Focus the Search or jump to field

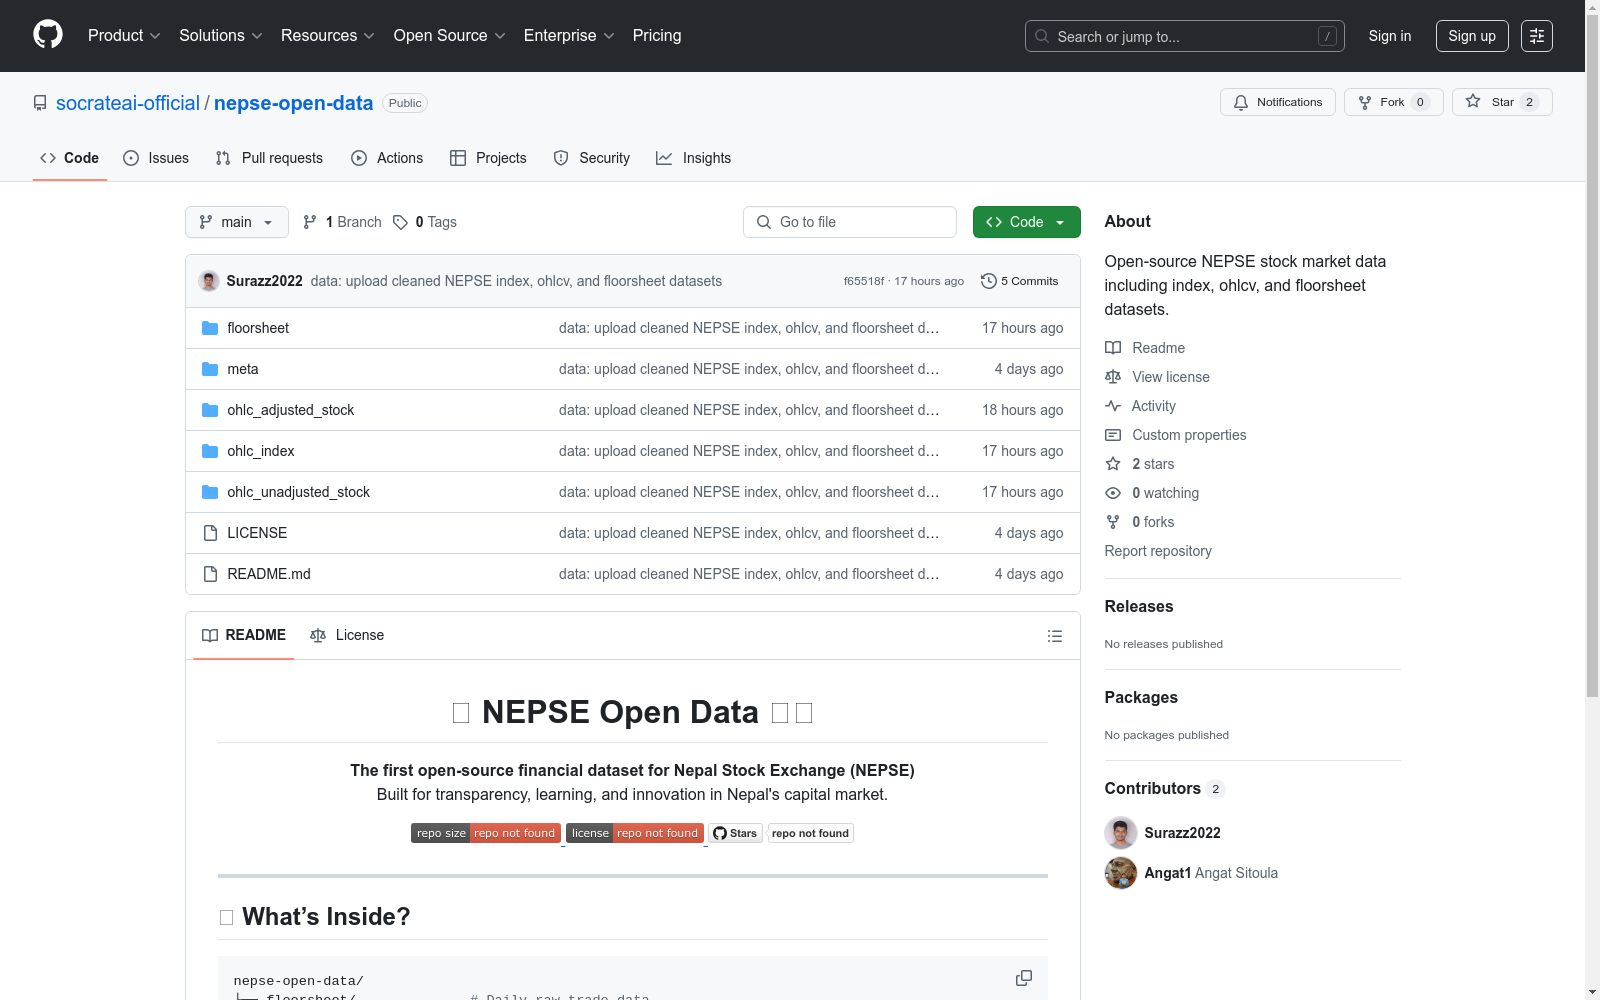[x=1185, y=36]
